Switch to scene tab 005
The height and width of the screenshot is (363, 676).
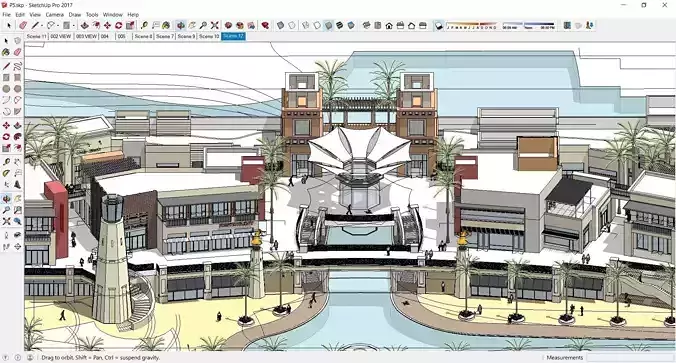coord(122,36)
